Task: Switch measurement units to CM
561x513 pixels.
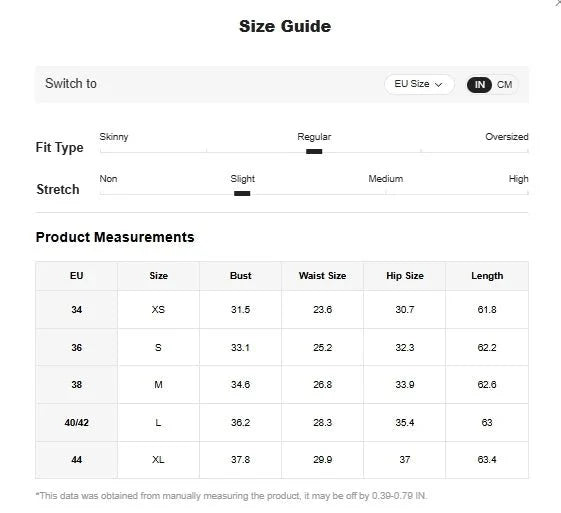Action: tap(504, 85)
